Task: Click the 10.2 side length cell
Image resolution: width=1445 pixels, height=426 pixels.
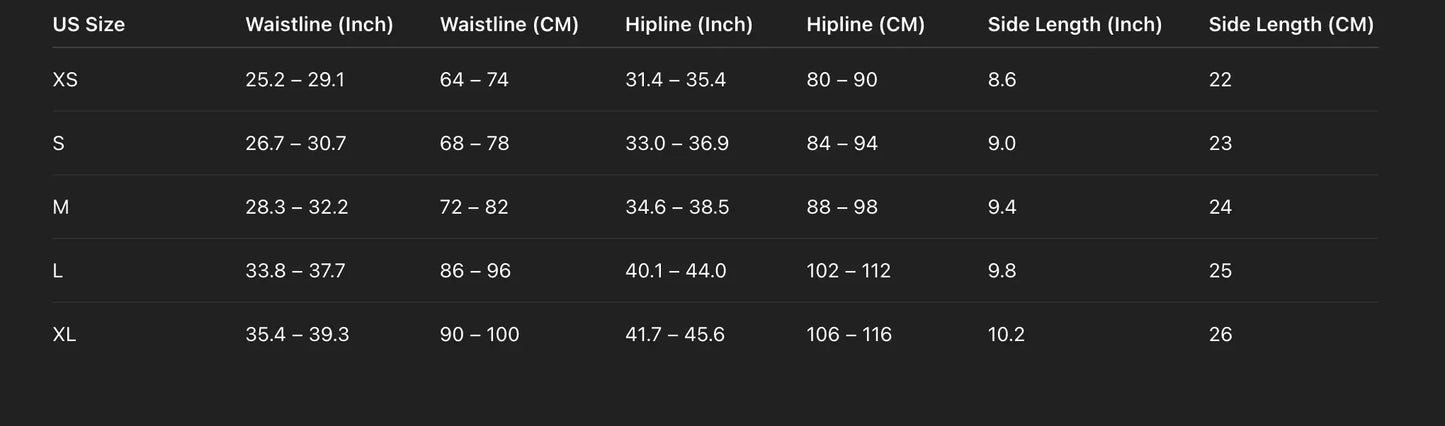Action: tap(1006, 334)
